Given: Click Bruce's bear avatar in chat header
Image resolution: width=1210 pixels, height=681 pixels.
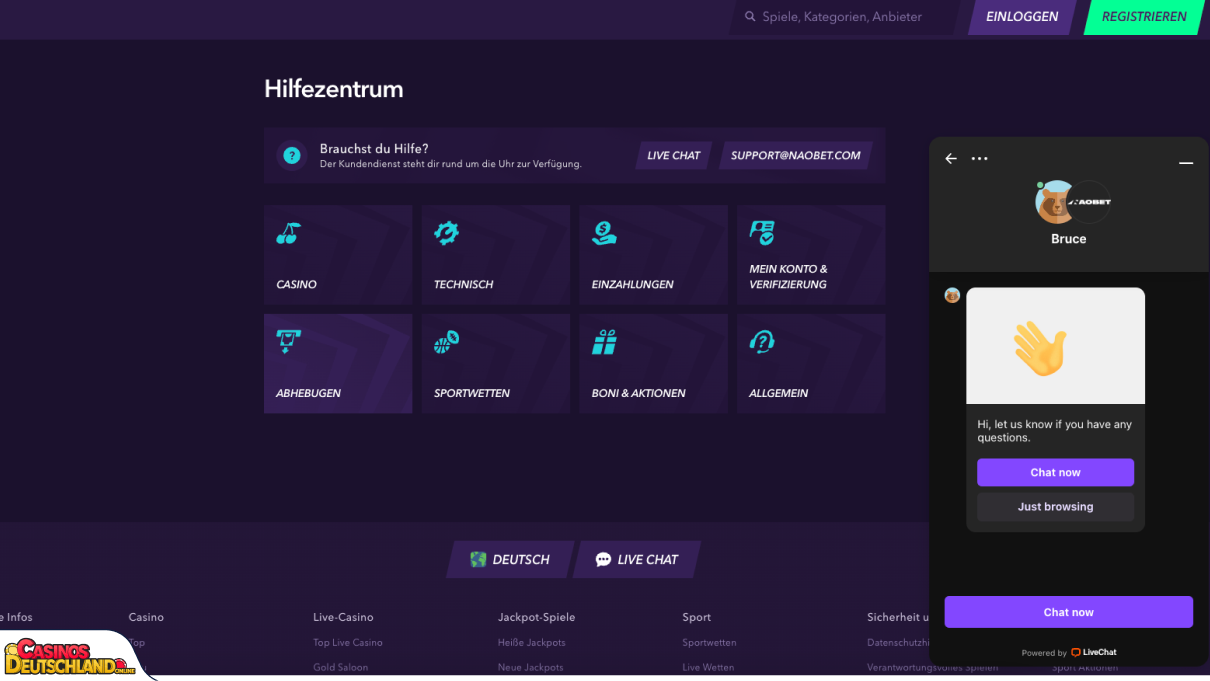Looking at the screenshot, I should pos(1054,202).
